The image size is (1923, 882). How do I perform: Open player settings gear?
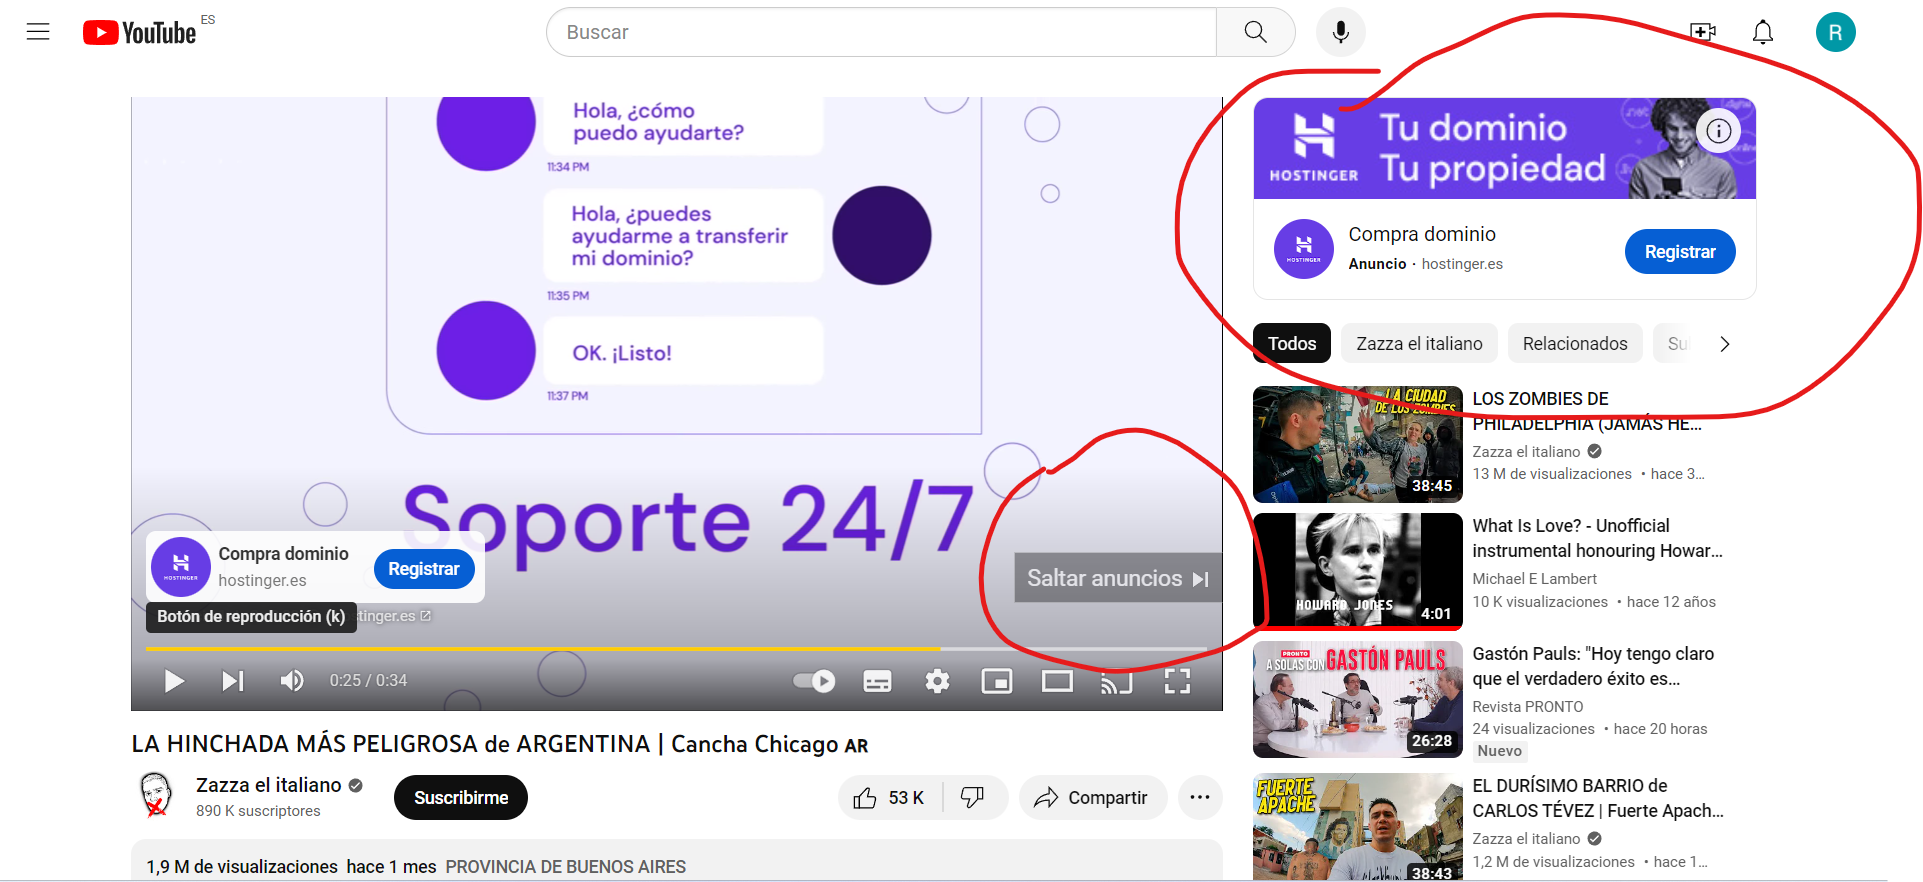click(937, 681)
